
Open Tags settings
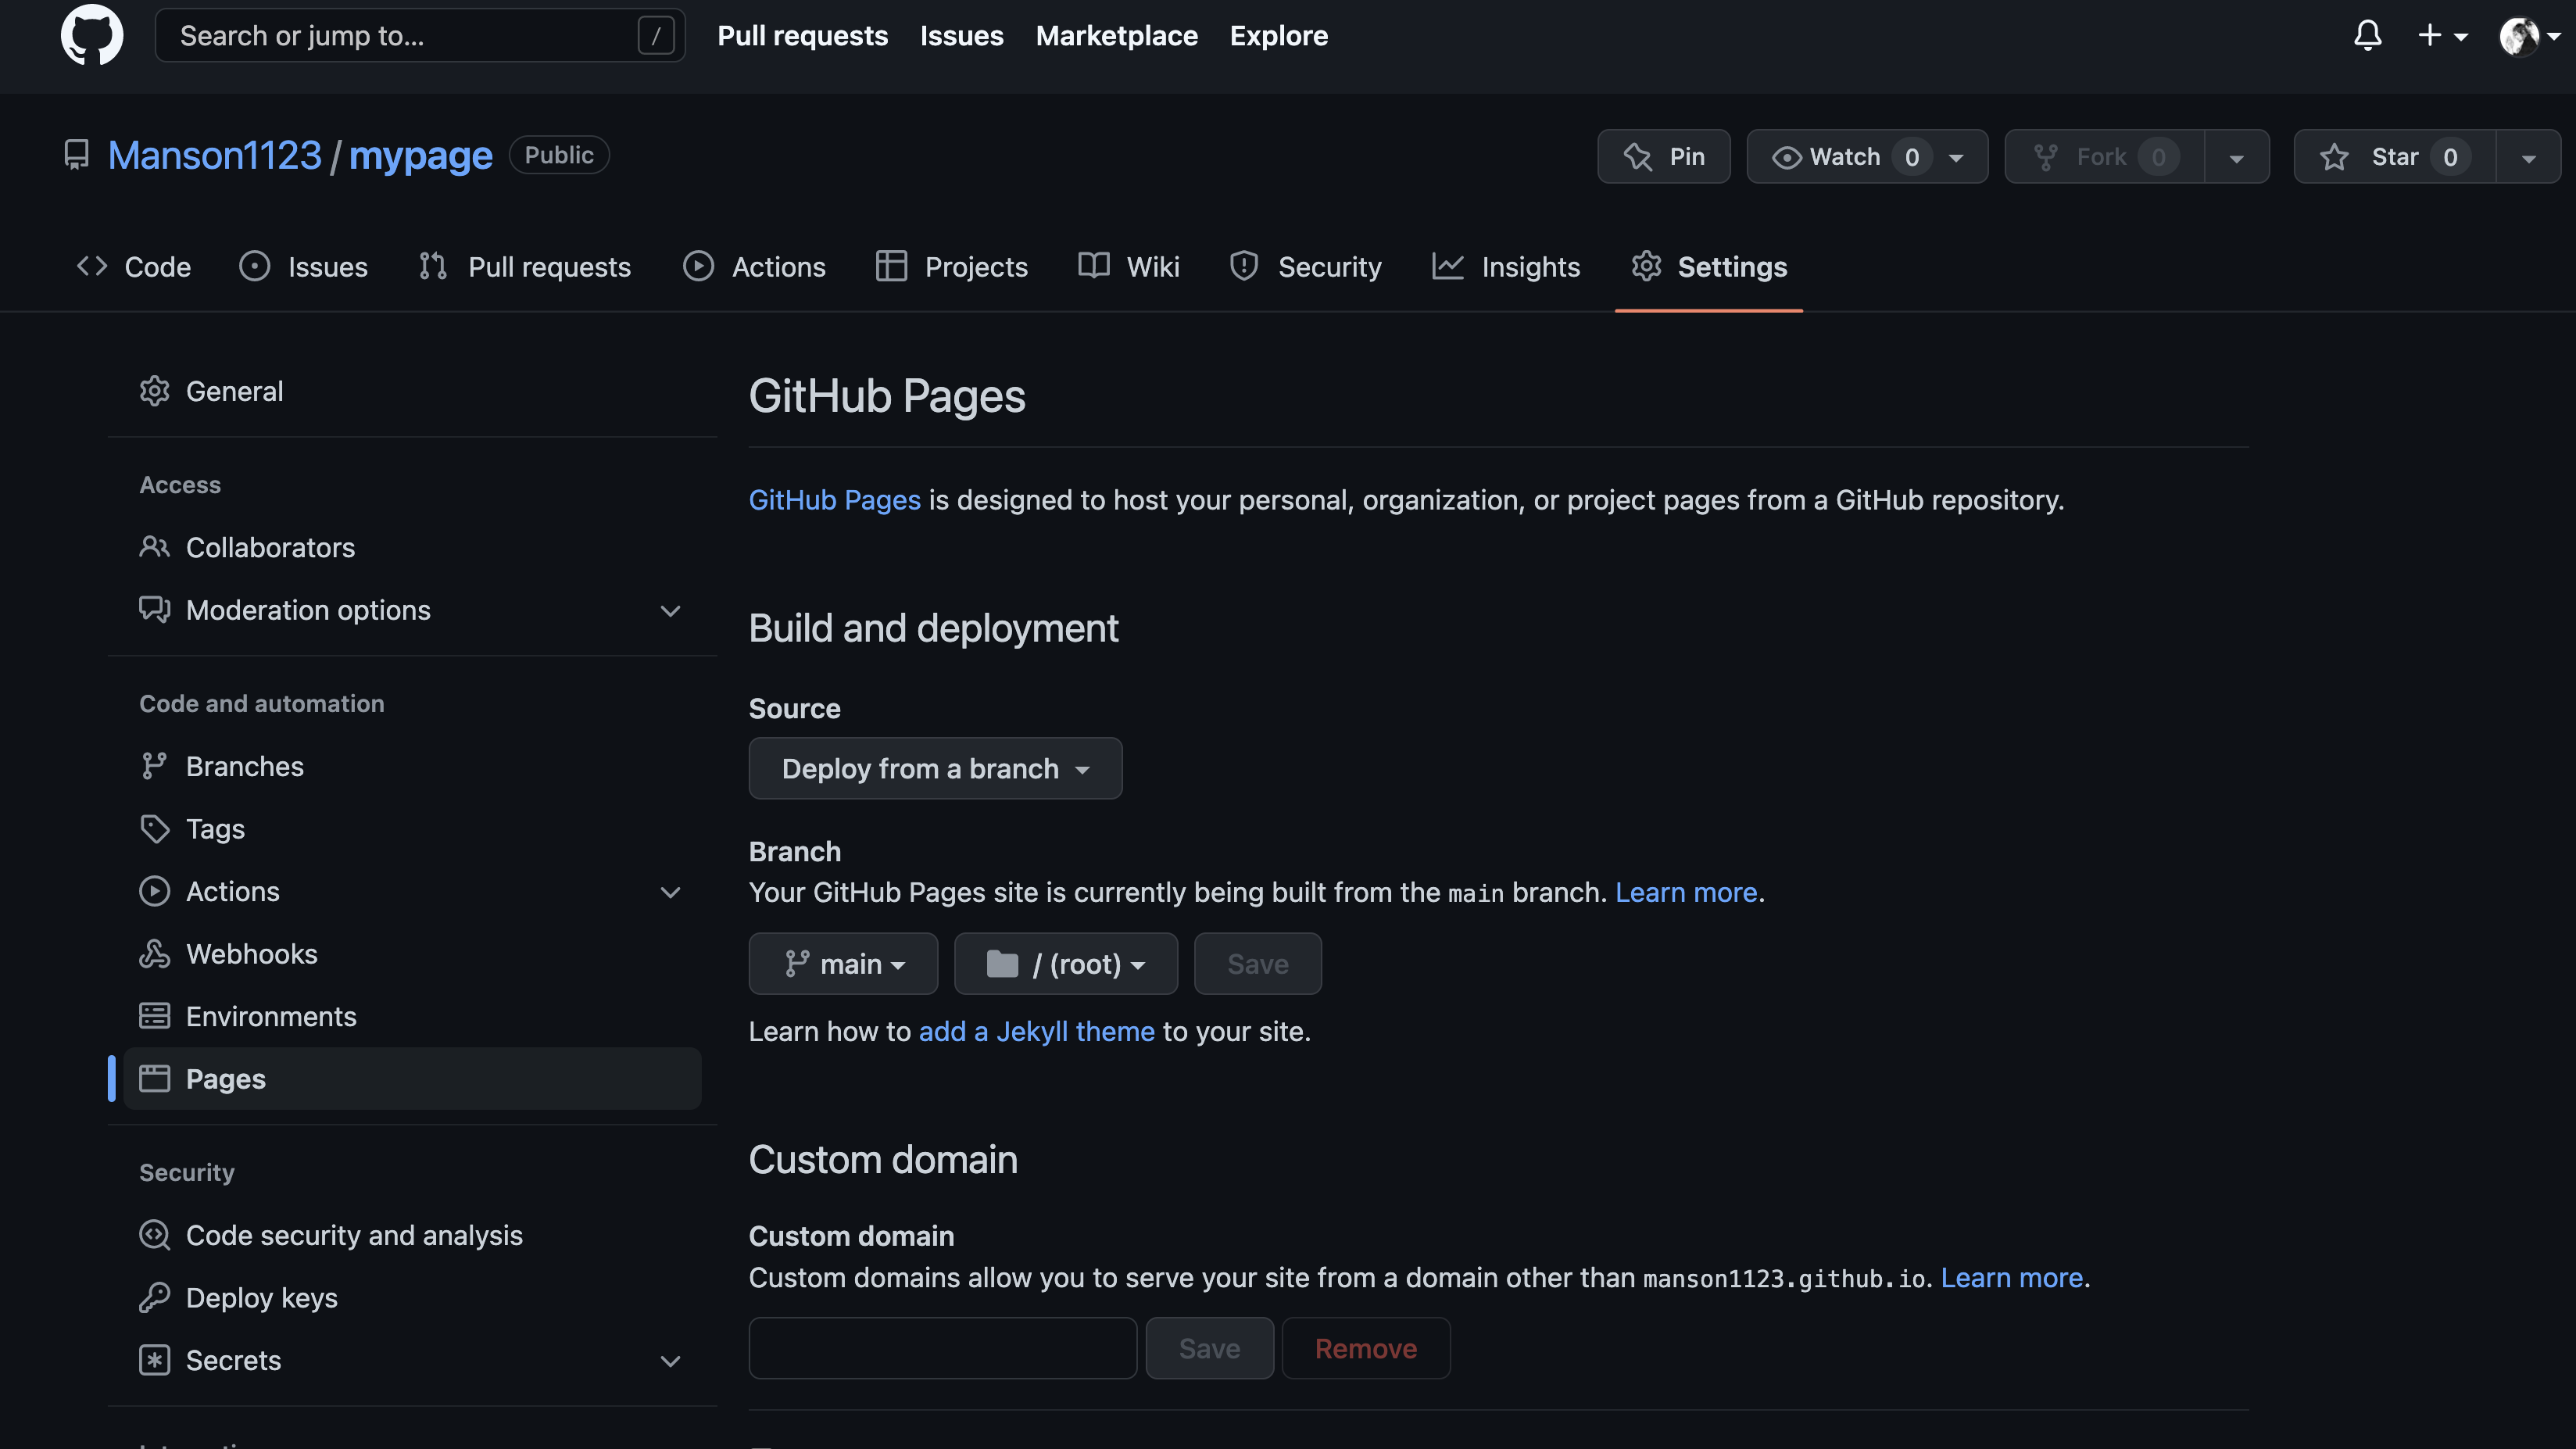[x=412, y=828]
